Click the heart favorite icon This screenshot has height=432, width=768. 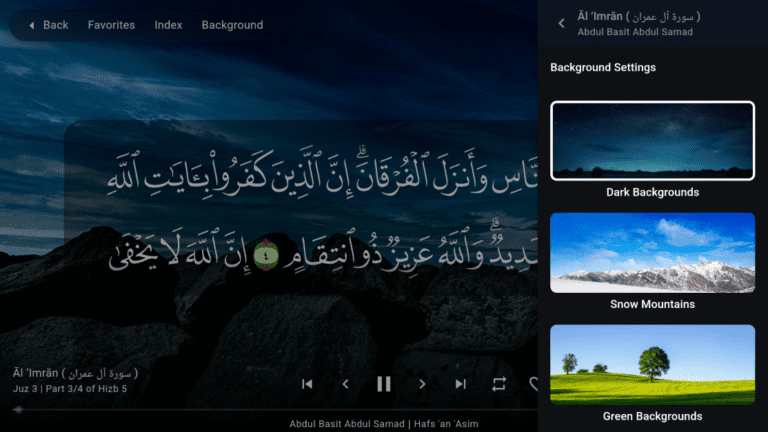coord(533,384)
